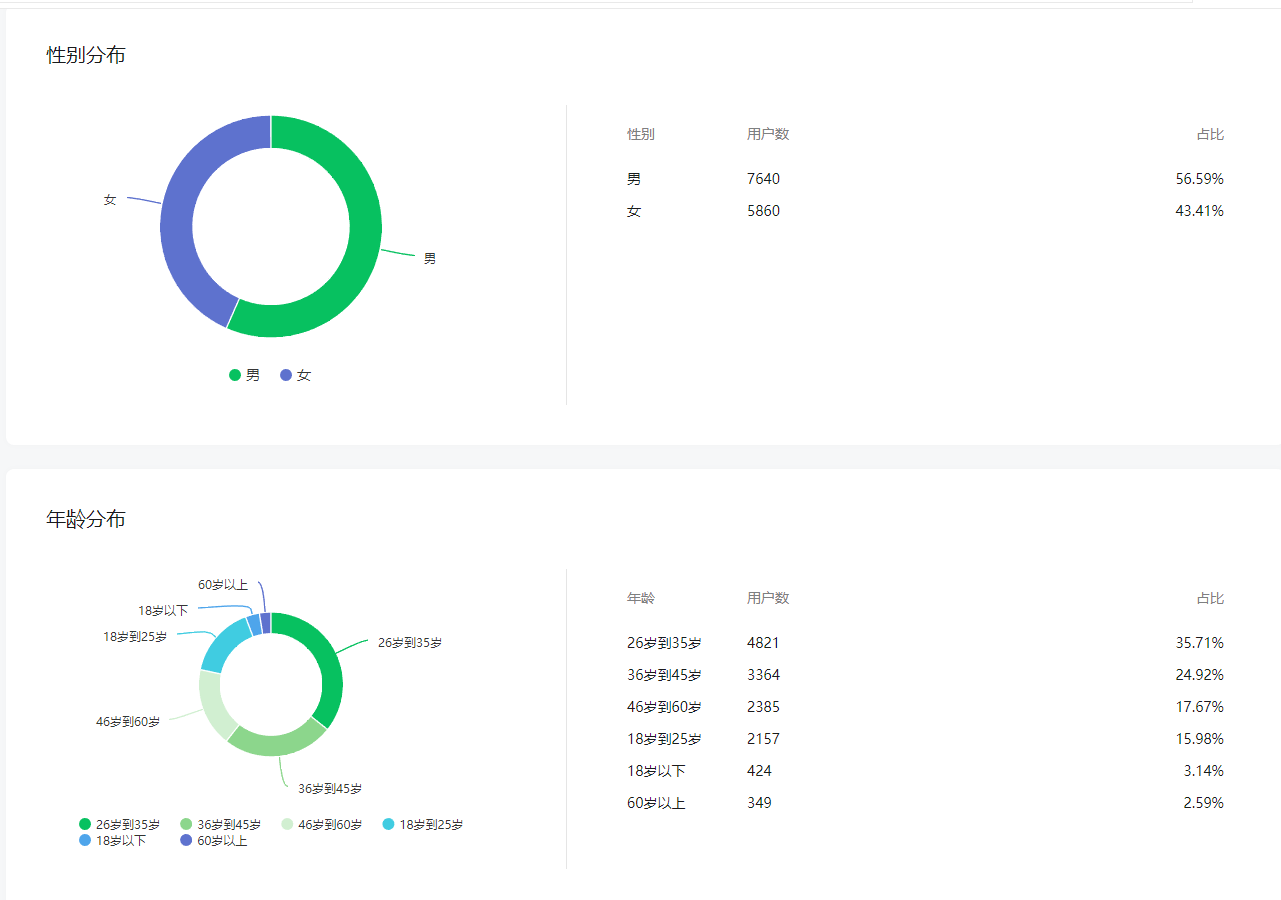Toggle the 36岁到45岁 legend entry

point(220,825)
